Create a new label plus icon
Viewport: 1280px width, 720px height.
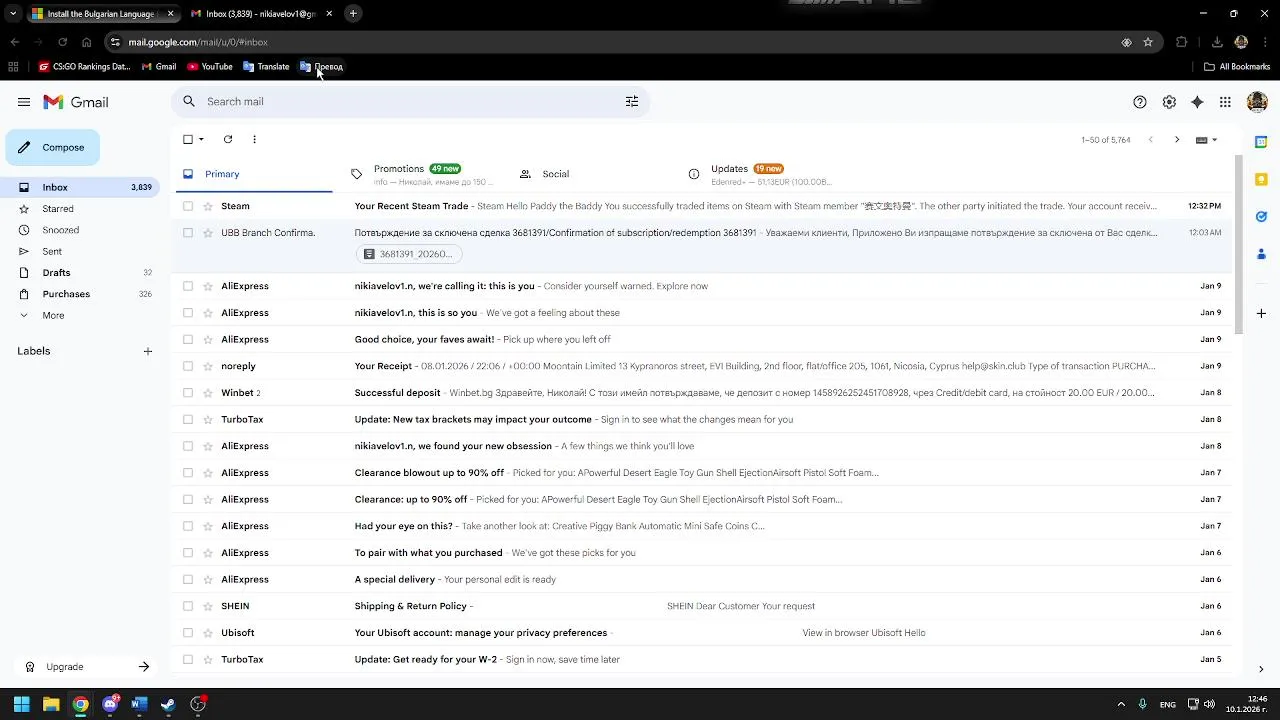[x=148, y=351]
